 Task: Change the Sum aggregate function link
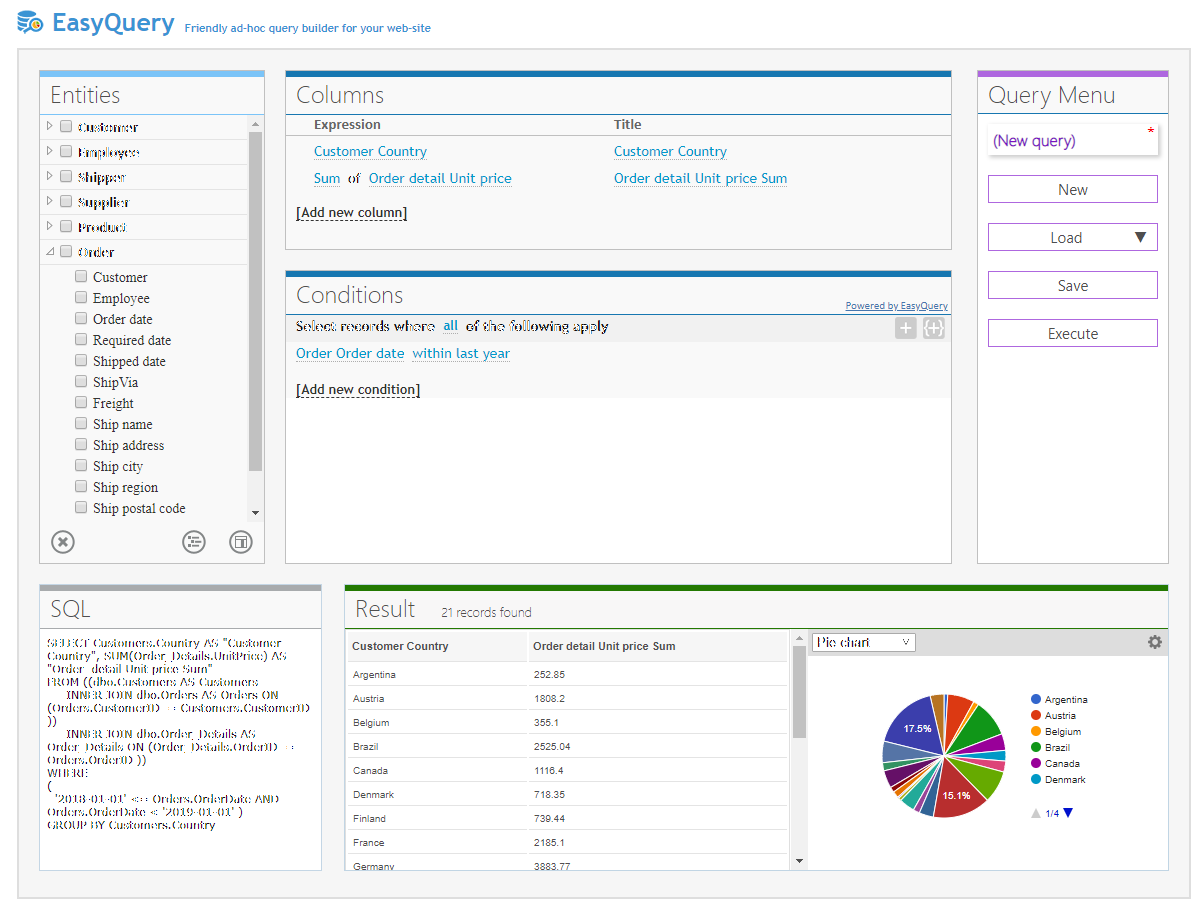[327, 179]
